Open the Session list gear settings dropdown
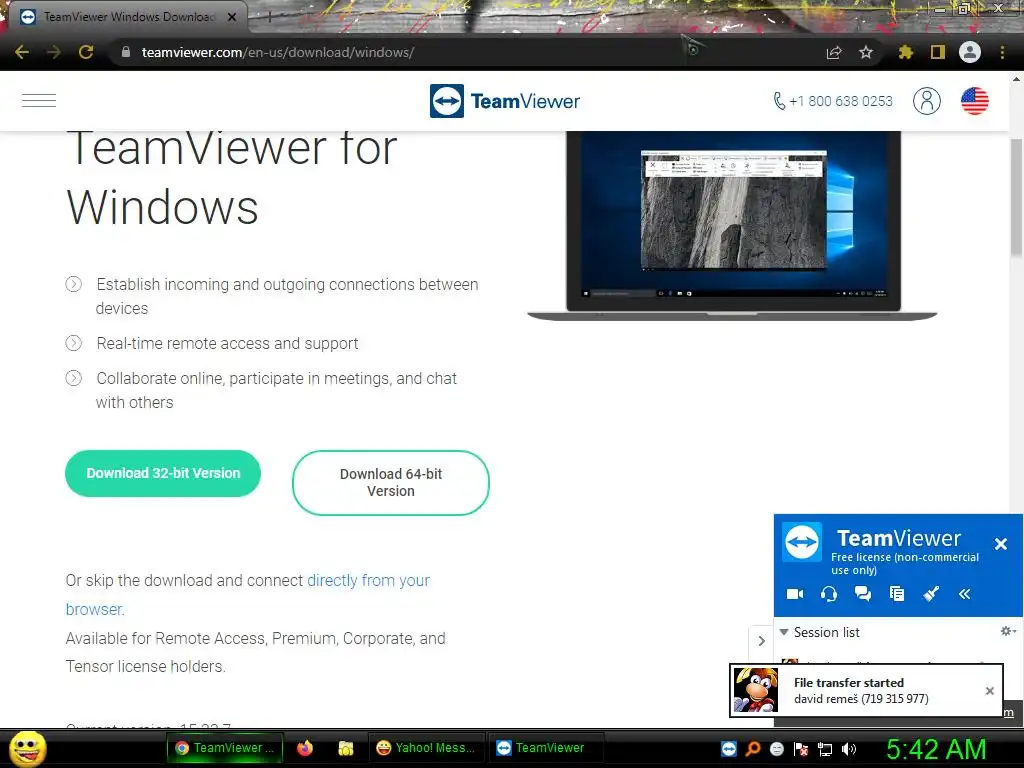 (1008, 631)
